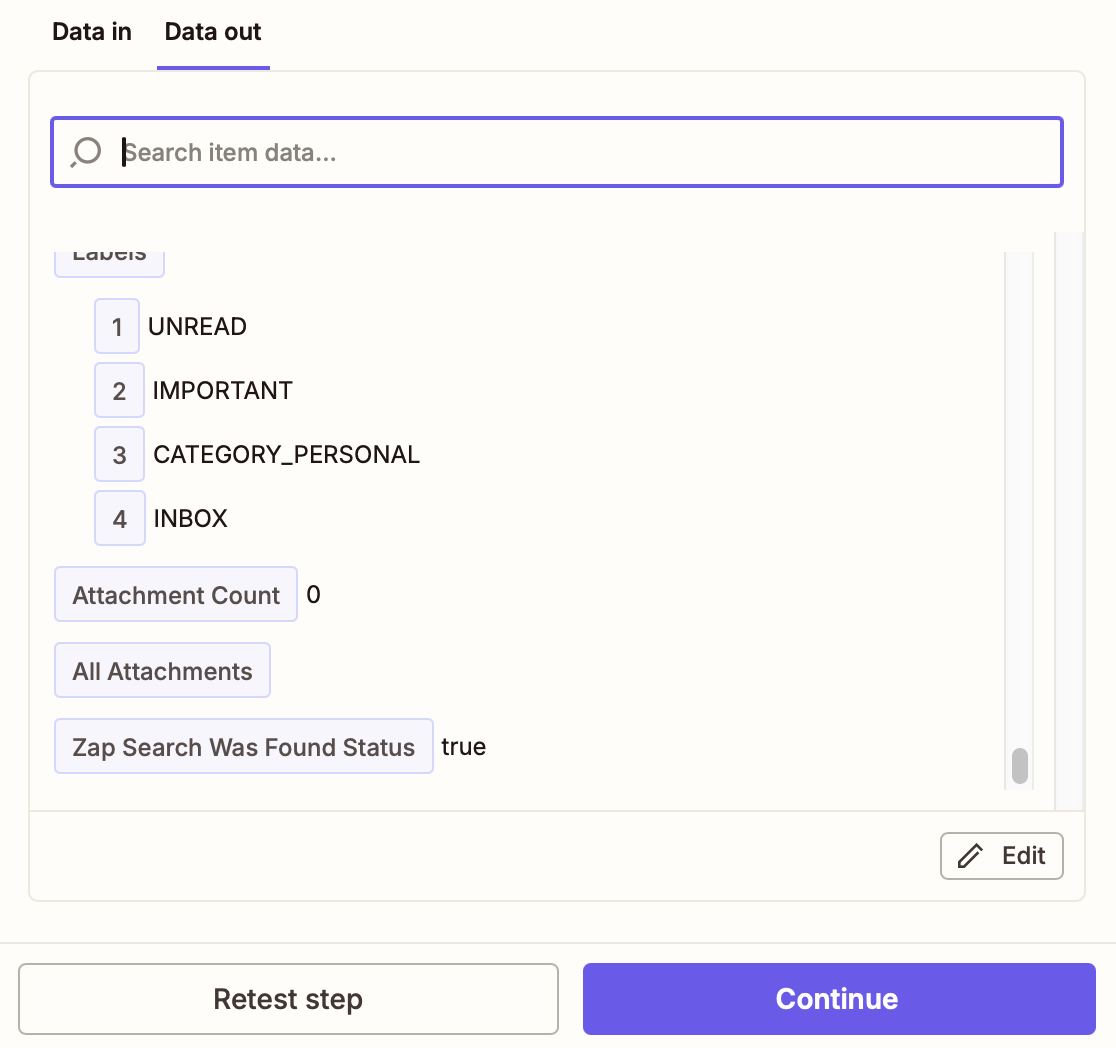Select Zap Search Was Found Status field
1116x1048 pixels.
pyautogui.click(x=243, y=747)
